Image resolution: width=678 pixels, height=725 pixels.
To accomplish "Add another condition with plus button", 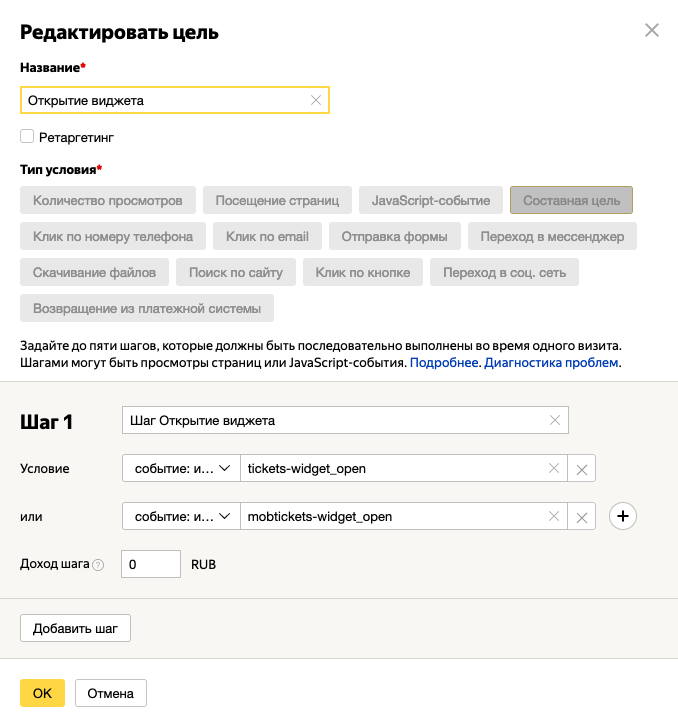I will click(x=623, y=516).
